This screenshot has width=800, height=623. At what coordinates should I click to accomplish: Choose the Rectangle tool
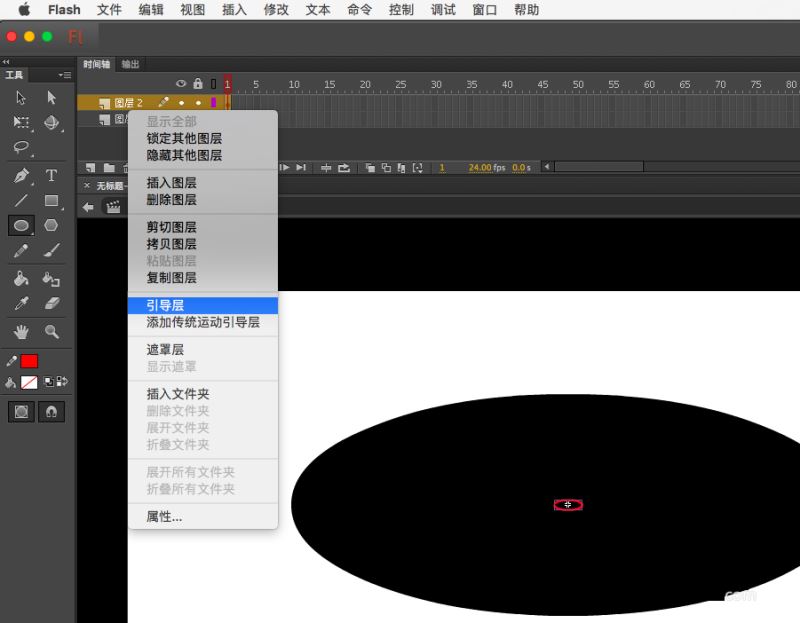(x=51, y=201)
